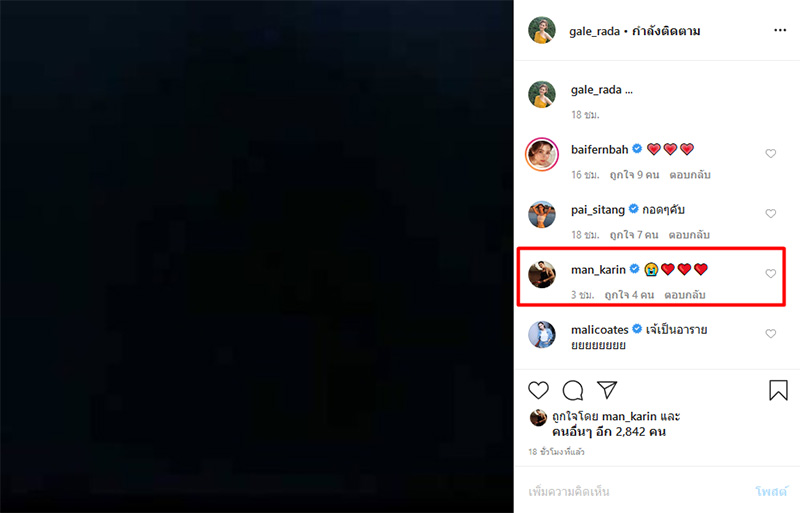This screenshot has width=800, height=513.
Task: Like baifernbah's comment heart
Action: pyautogui.click(x=770, y=153)
